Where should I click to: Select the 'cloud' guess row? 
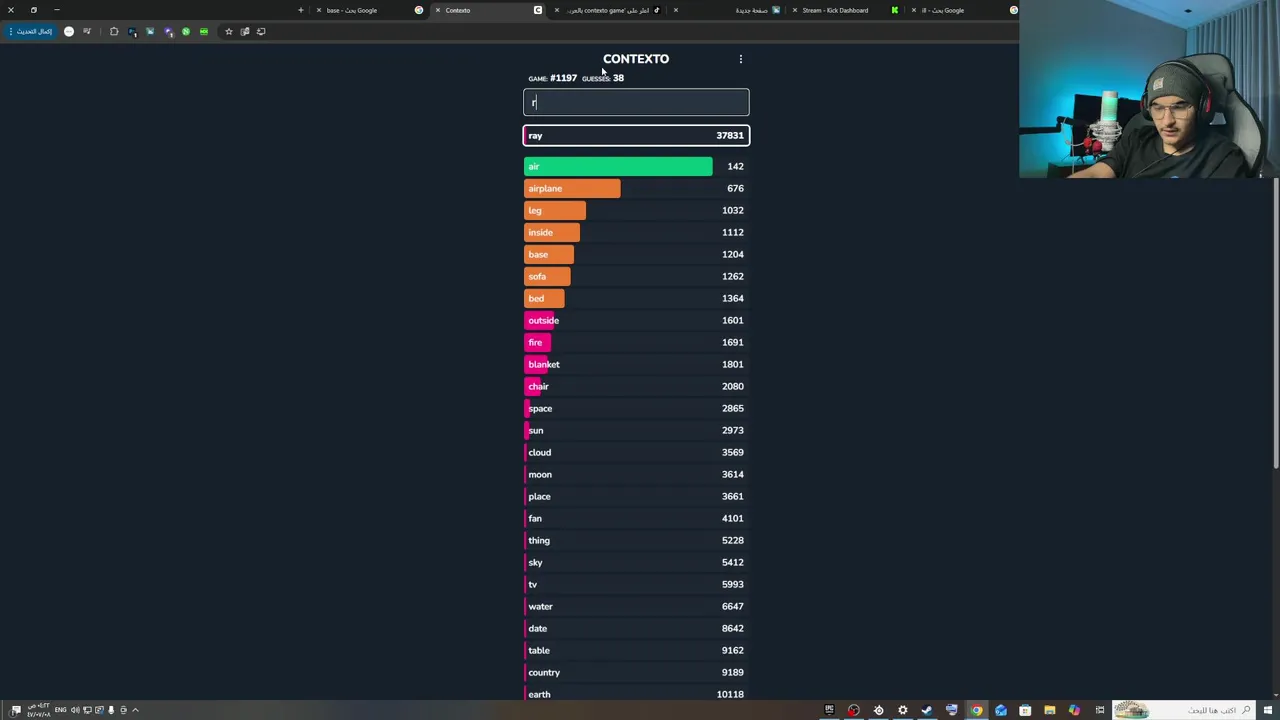tap(636, 452)
